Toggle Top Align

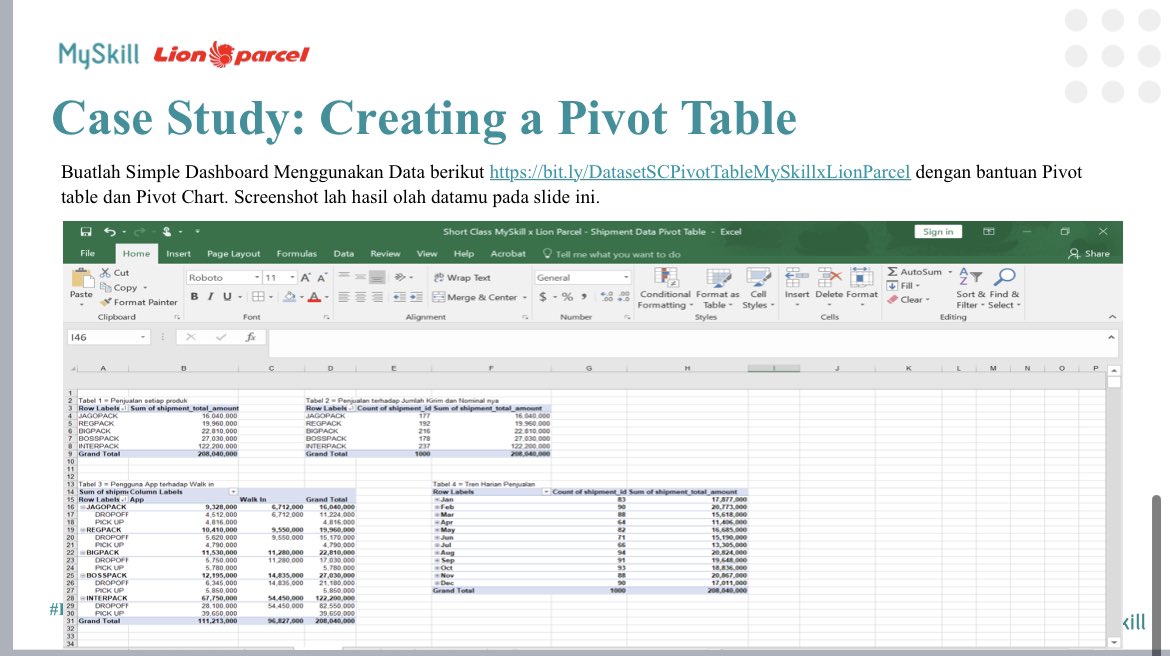[x=344, y=277]
